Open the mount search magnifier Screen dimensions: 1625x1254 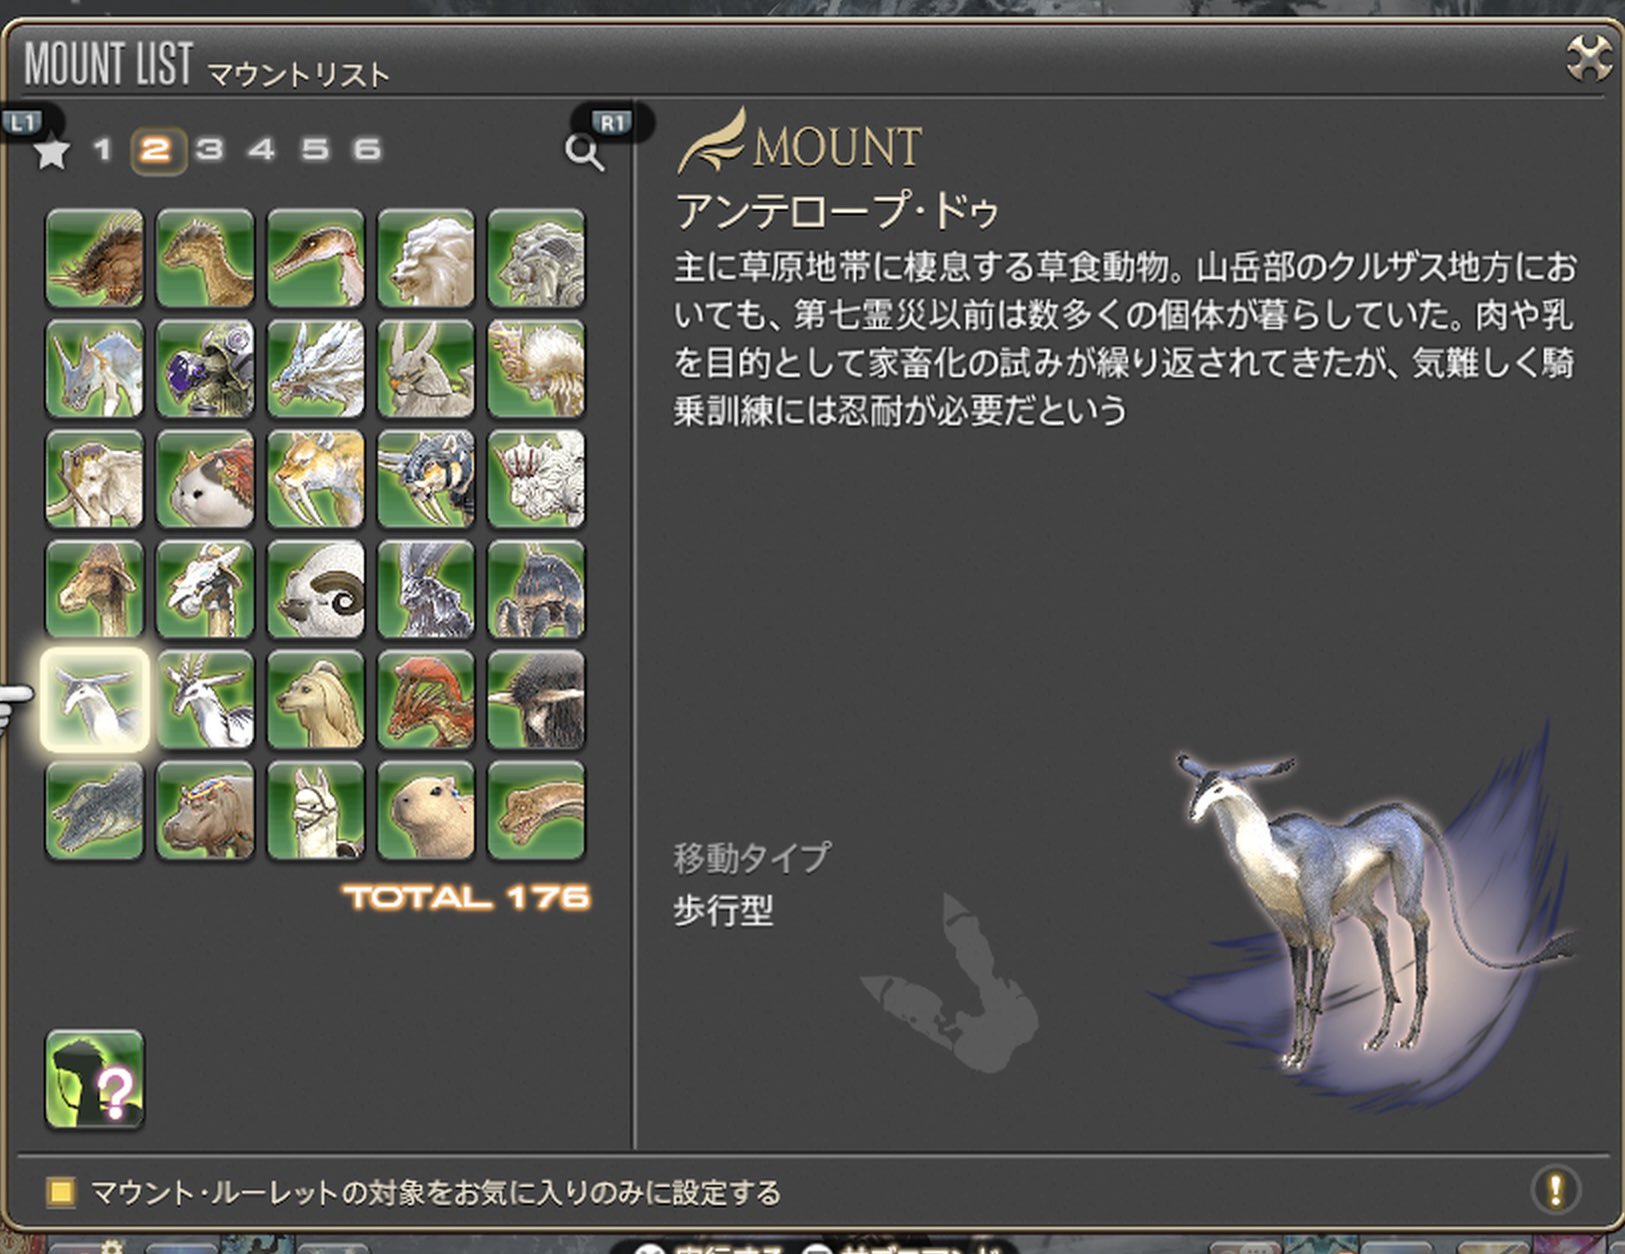(584, 153)
